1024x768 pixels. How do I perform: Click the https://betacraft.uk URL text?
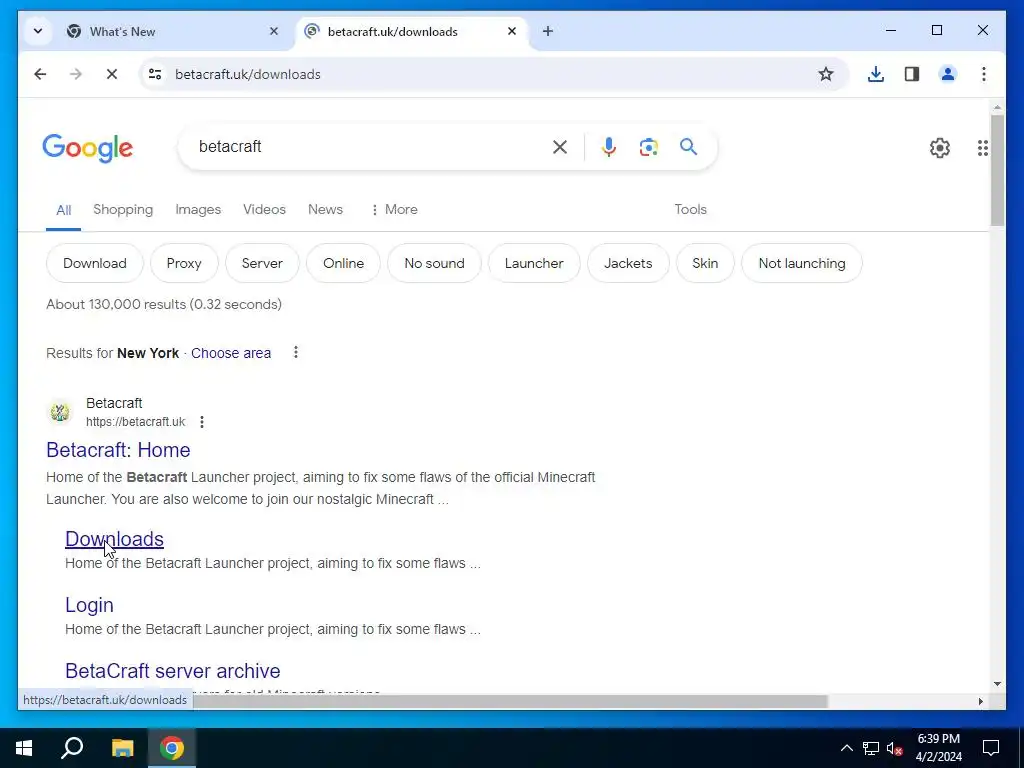(136, 422)
